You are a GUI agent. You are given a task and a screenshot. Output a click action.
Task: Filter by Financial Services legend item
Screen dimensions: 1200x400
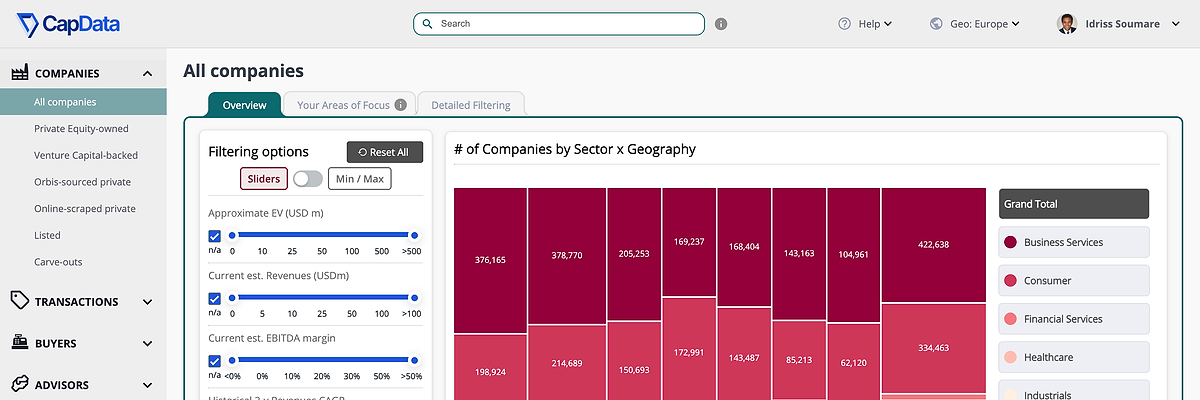(1074, 319)
